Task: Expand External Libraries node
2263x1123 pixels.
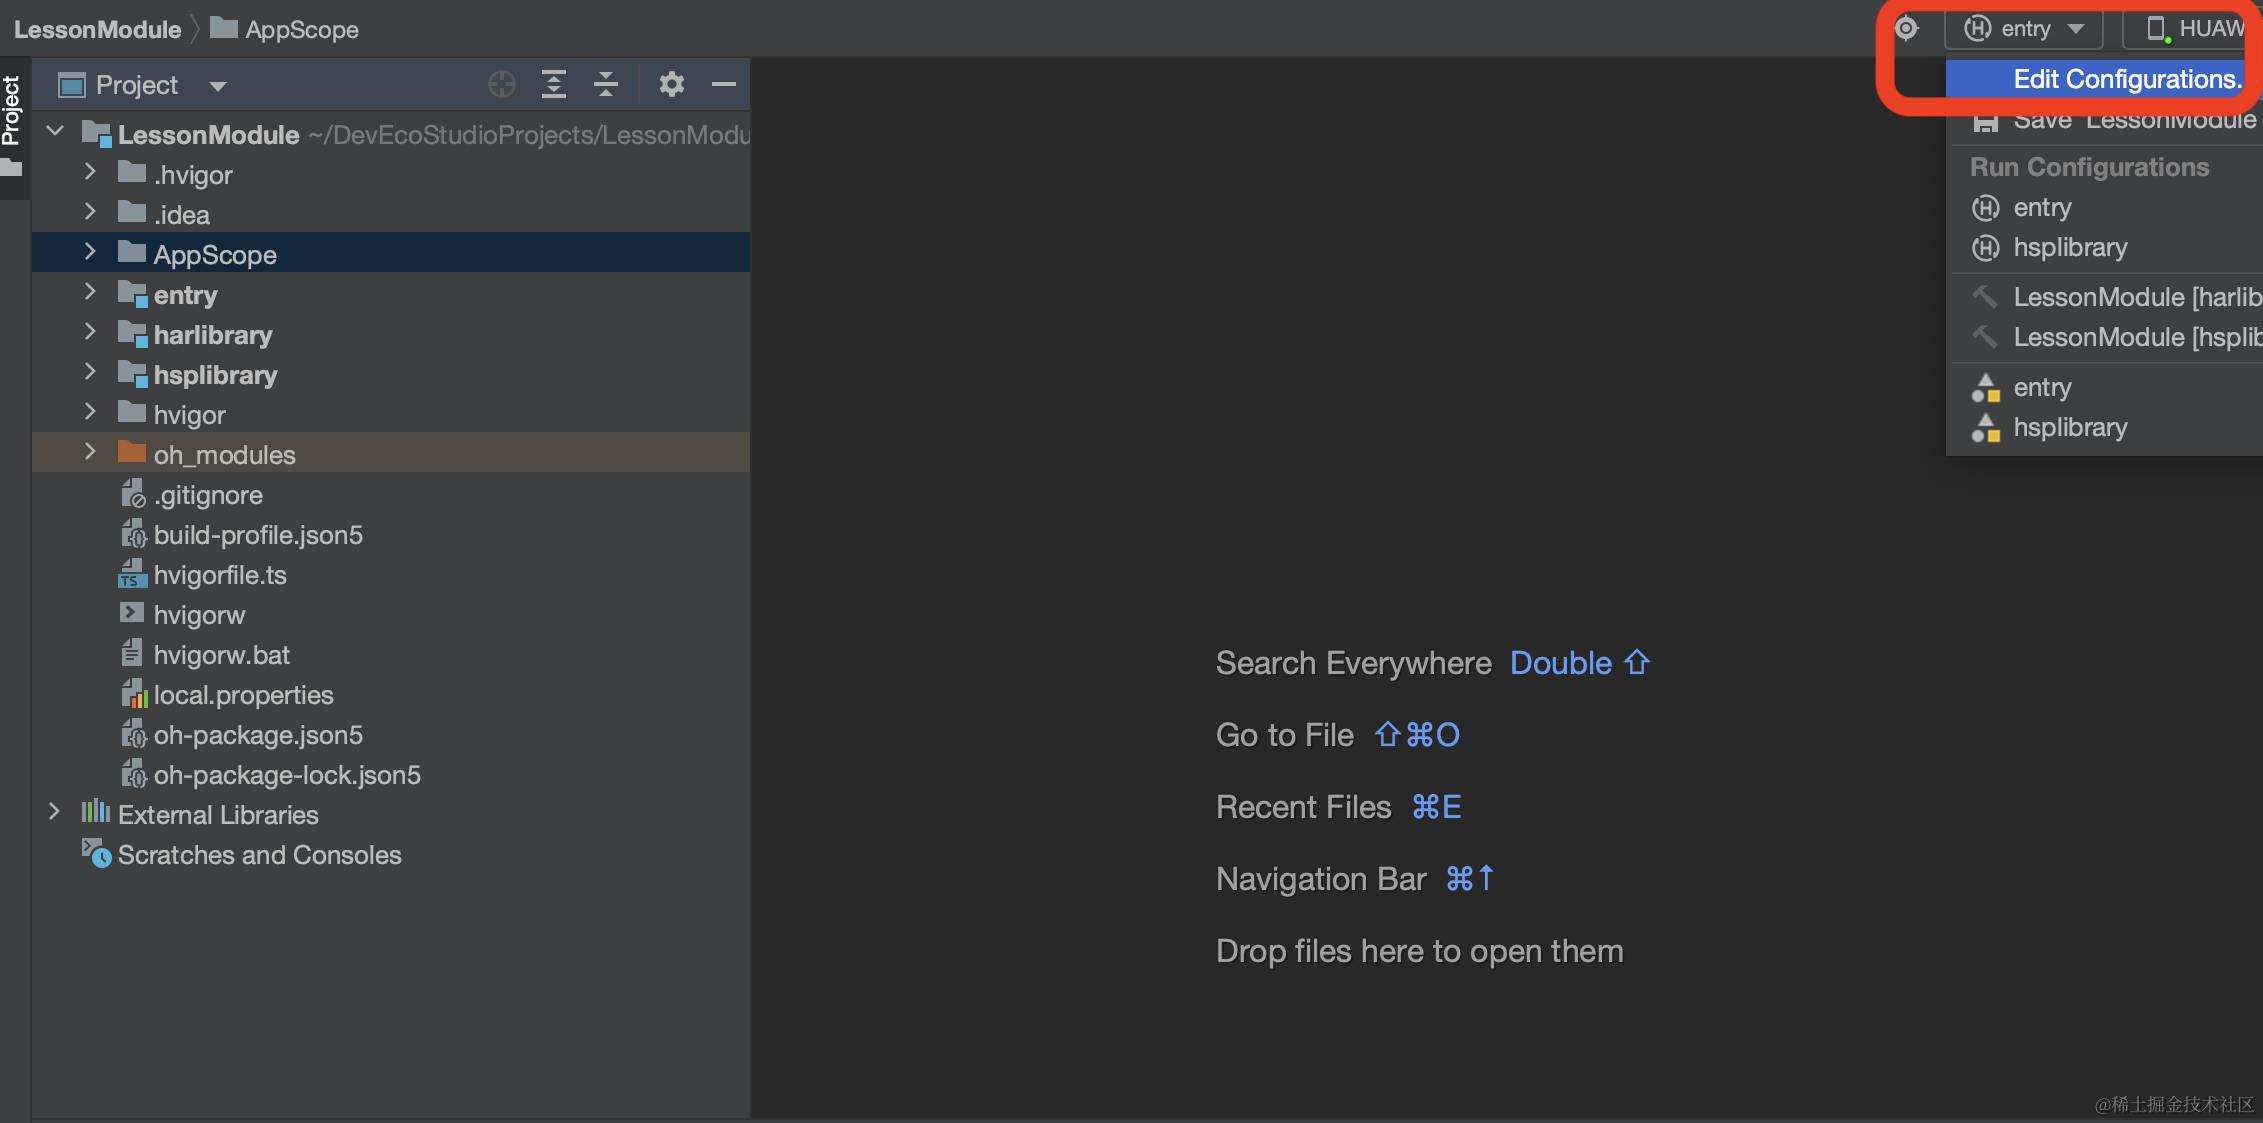Action: click(x=54, y=812)
